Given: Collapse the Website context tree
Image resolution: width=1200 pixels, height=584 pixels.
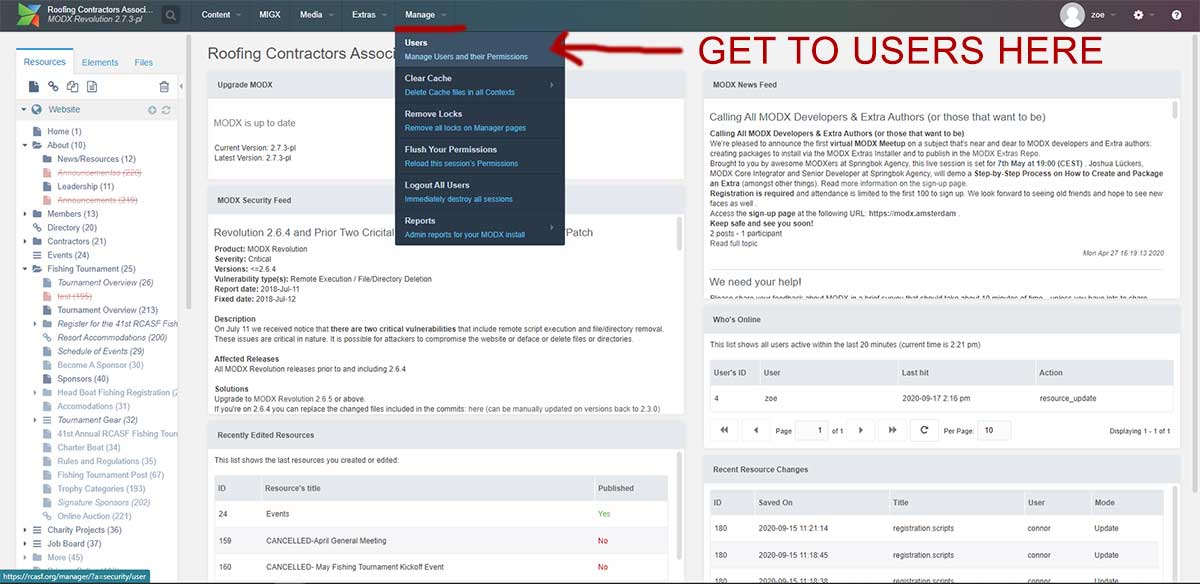Looking at the screenshot, I should click(24, 110).
